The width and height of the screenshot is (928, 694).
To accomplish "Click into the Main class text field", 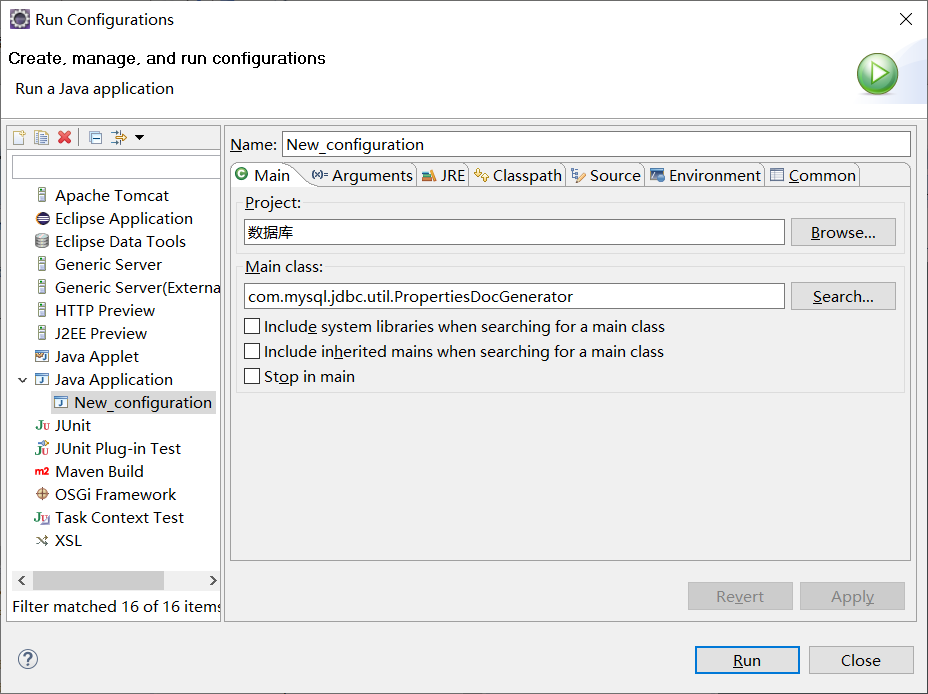I will pos(514,296).
